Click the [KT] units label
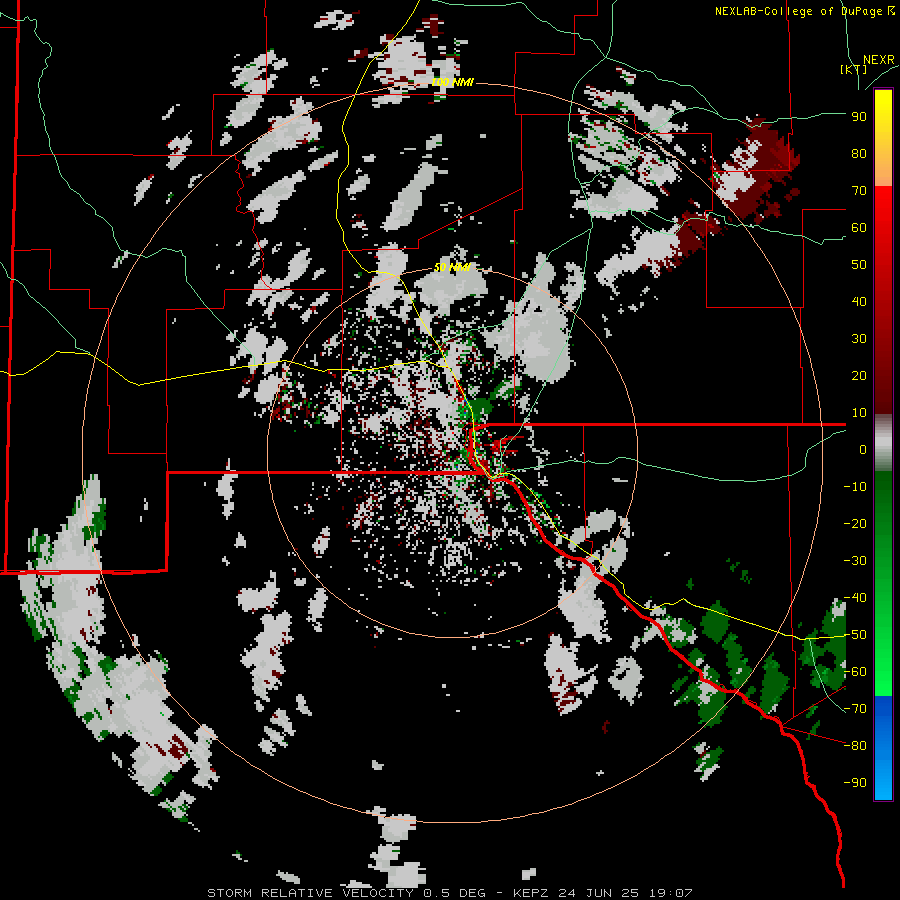This screenshot has width=900, height=900. pyautogui.click(x=853, y=69)
